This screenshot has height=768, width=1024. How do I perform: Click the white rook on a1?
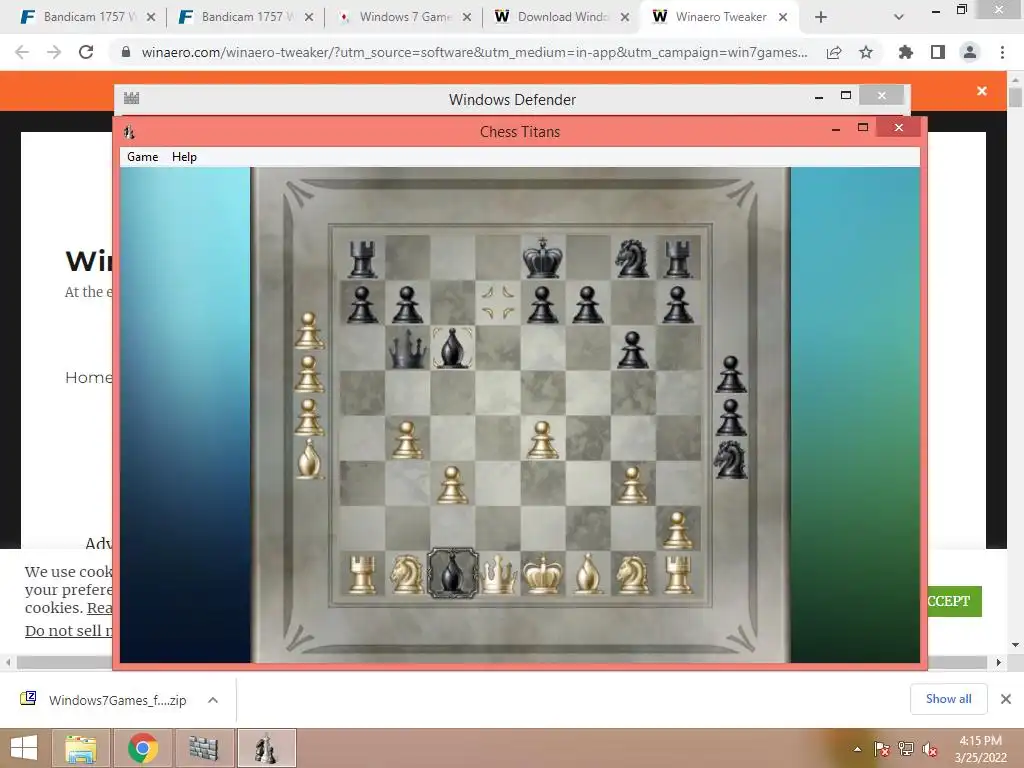point(362,575)
